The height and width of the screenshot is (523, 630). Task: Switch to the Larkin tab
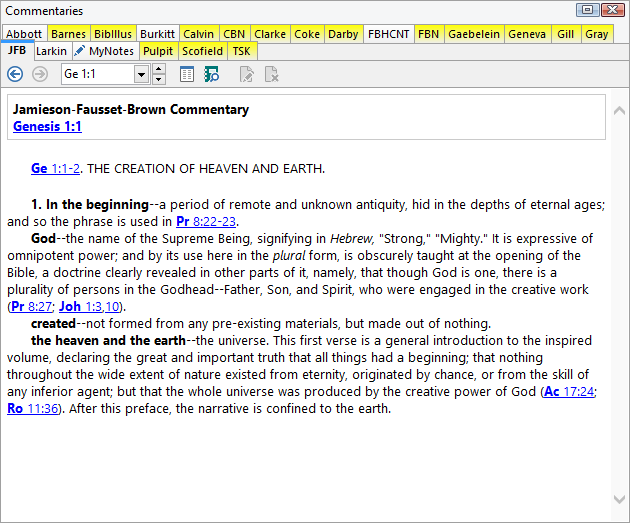click(x=51, y=51)
